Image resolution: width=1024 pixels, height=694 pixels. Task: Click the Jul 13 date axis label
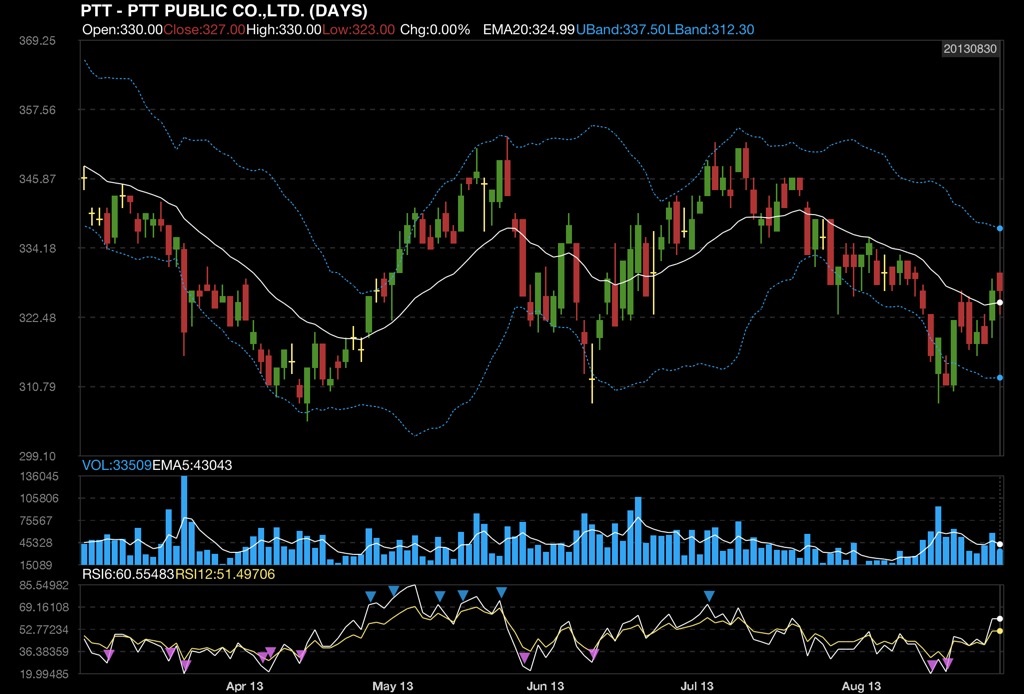(697, 686)
